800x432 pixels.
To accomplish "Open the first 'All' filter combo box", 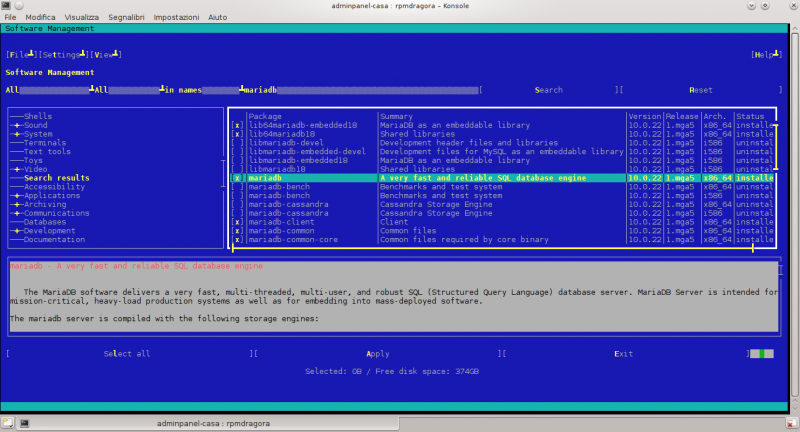I will tap(49, 90).
